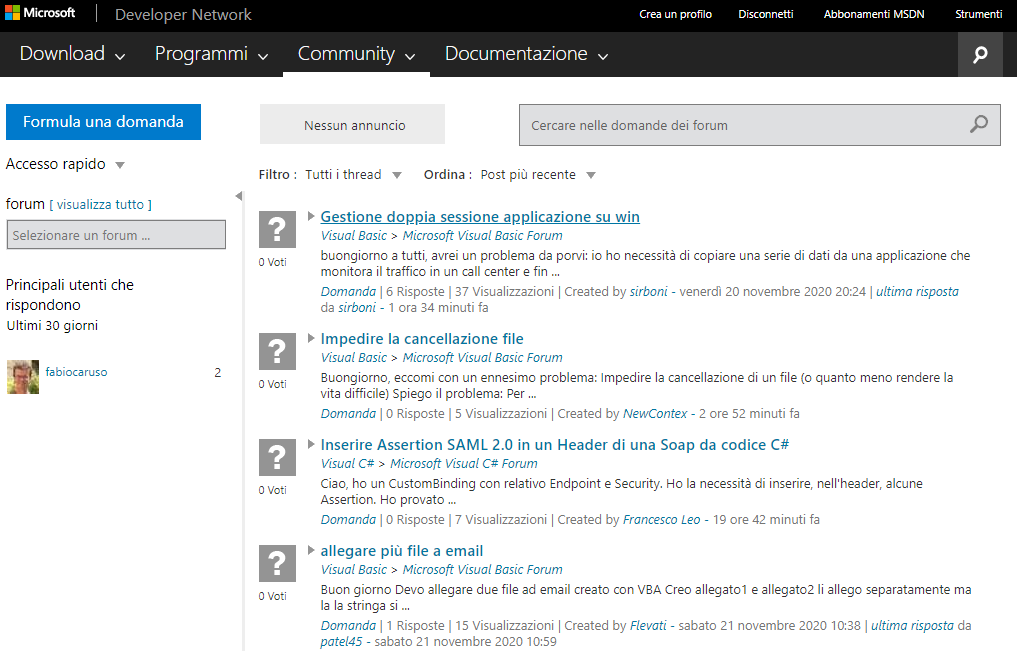Click ultima risposta link in first thread
The width and height of the screenshot is (1017, 651).
(x=917, y=292)
